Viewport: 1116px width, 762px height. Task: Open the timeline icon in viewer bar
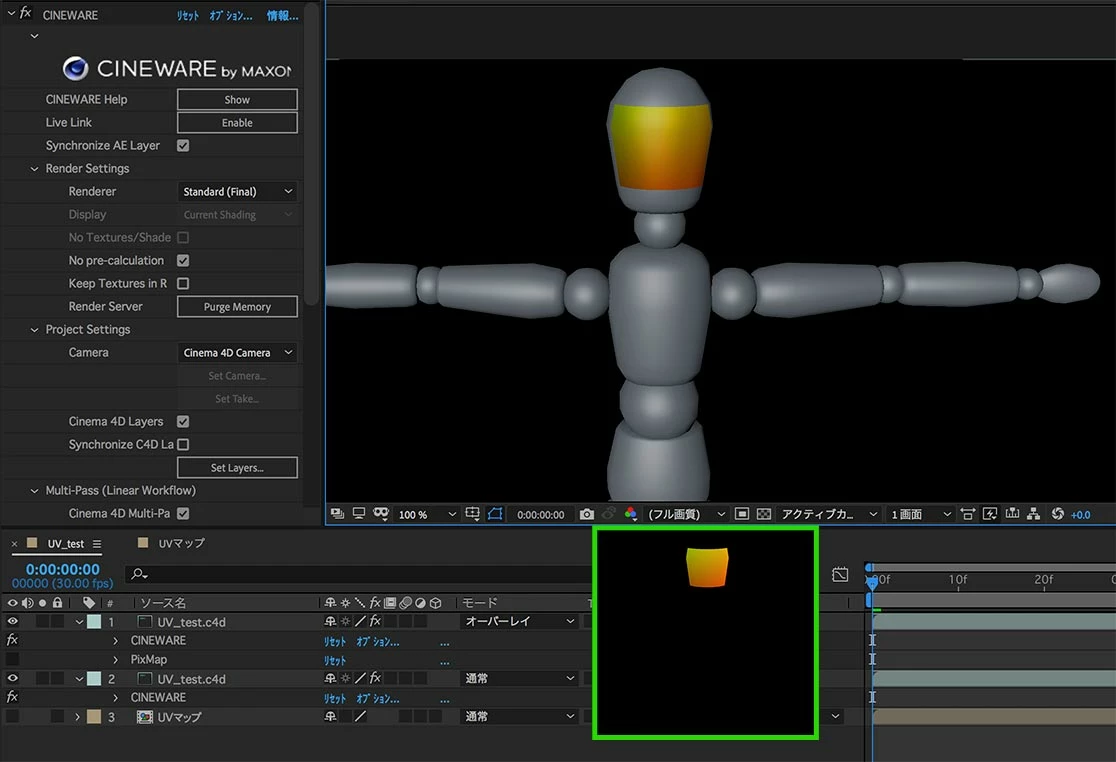coord(1012,514)
